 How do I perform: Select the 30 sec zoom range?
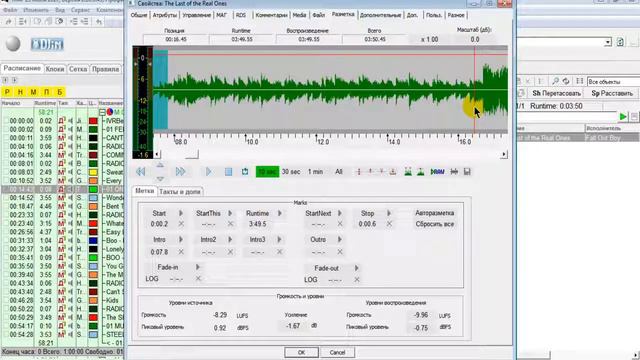[291, 172]
